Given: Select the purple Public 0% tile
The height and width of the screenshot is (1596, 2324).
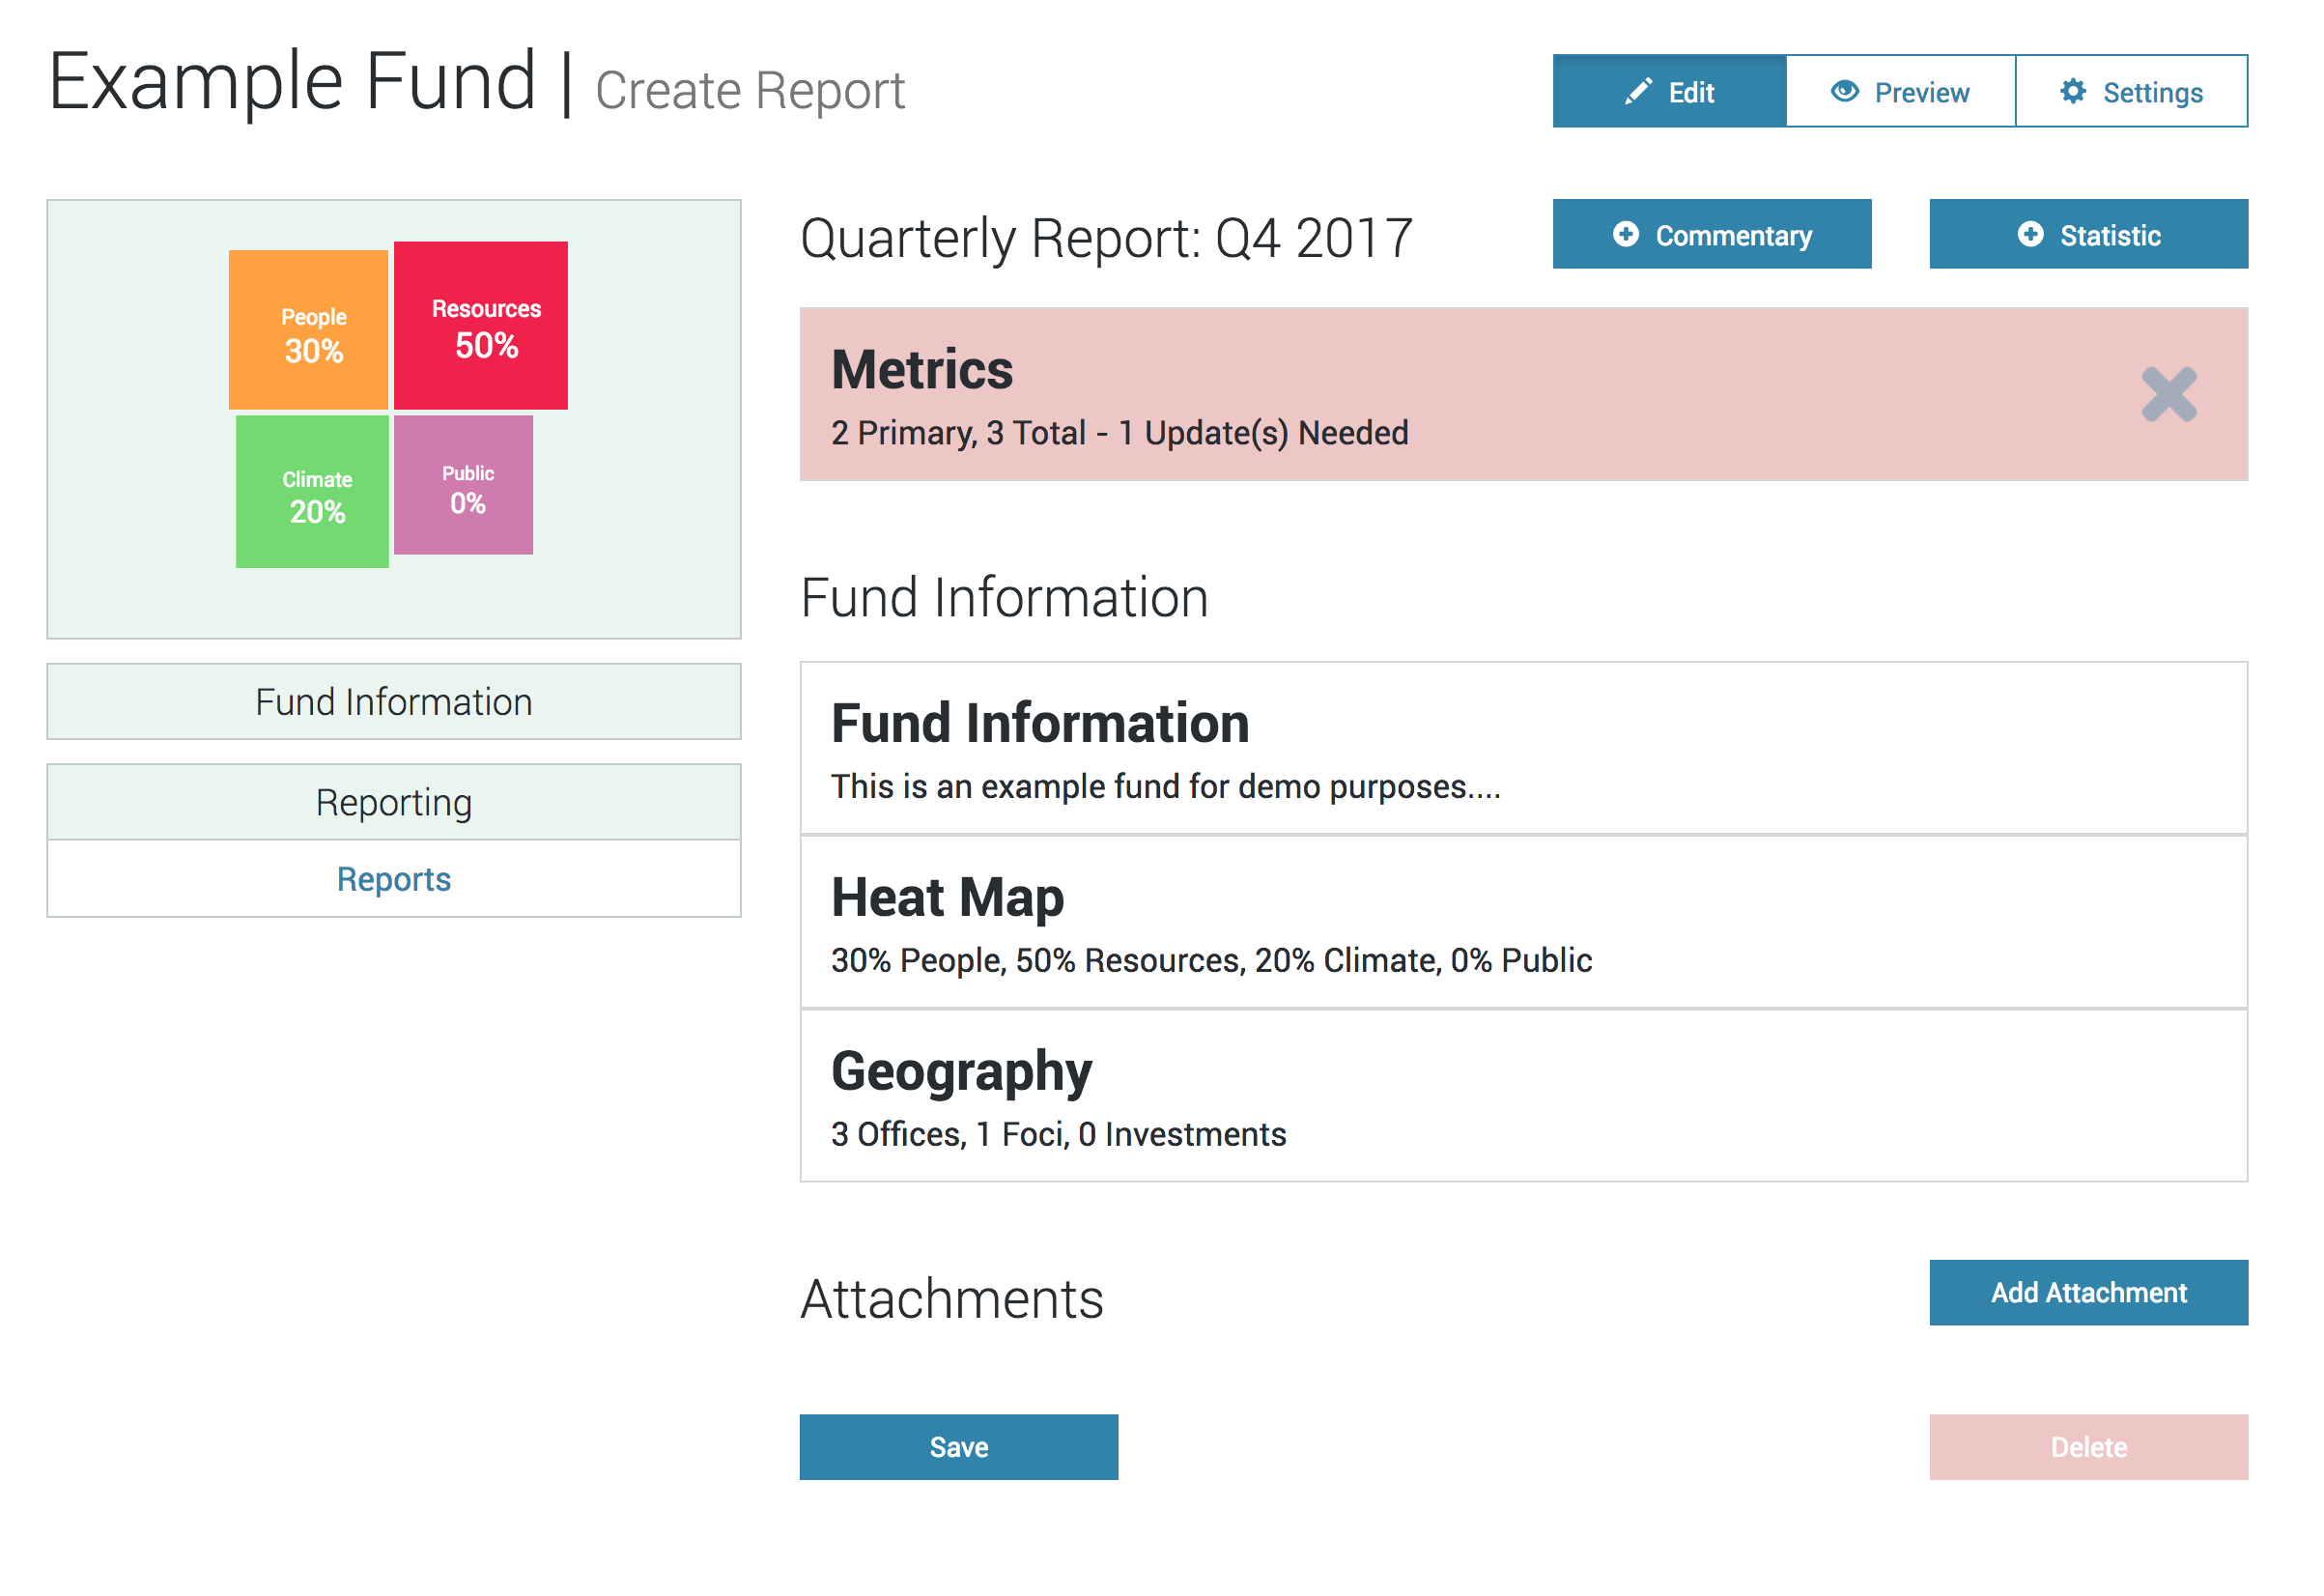Looking at the screenshot, I should tap(463, 485).
